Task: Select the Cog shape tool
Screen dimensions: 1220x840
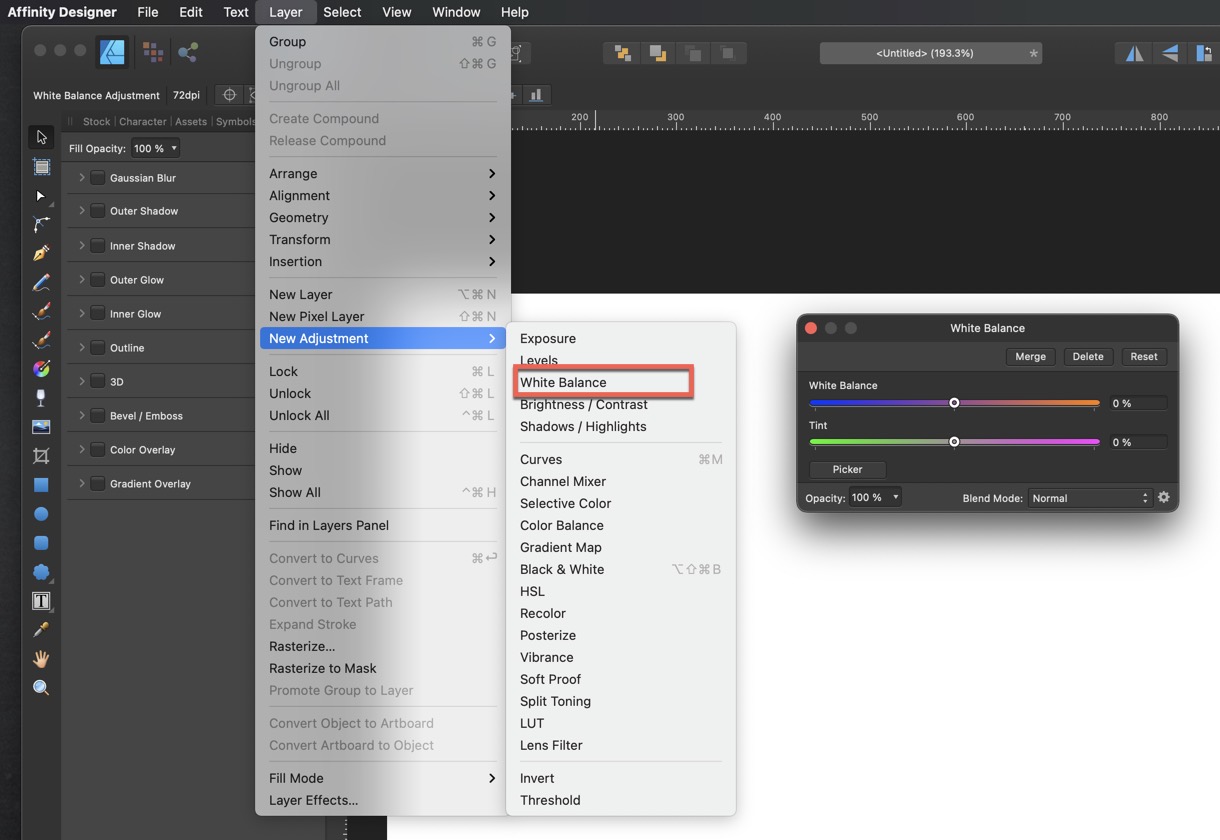Action: 41,572
